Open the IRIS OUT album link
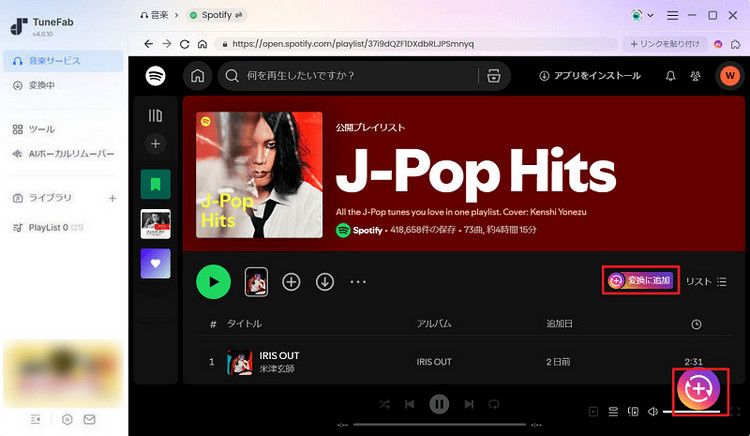The image size is (750, 436). coord(434,362)
